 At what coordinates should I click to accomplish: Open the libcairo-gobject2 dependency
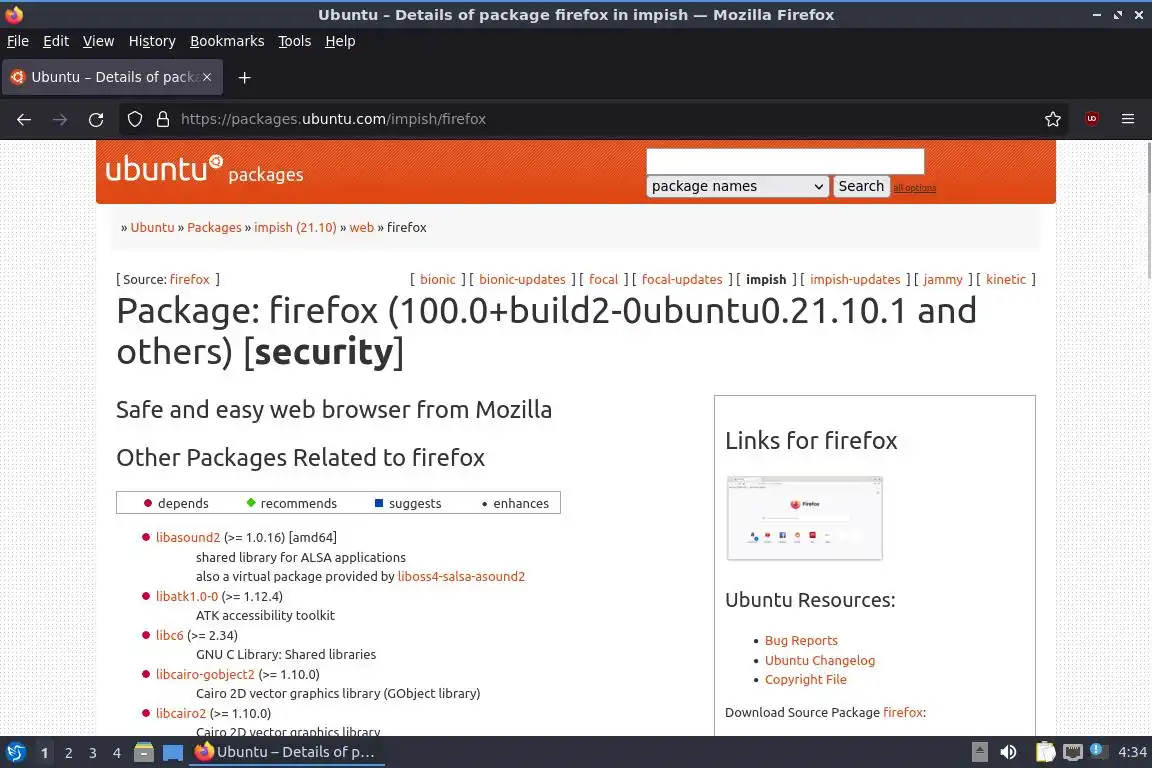(205, 674)
